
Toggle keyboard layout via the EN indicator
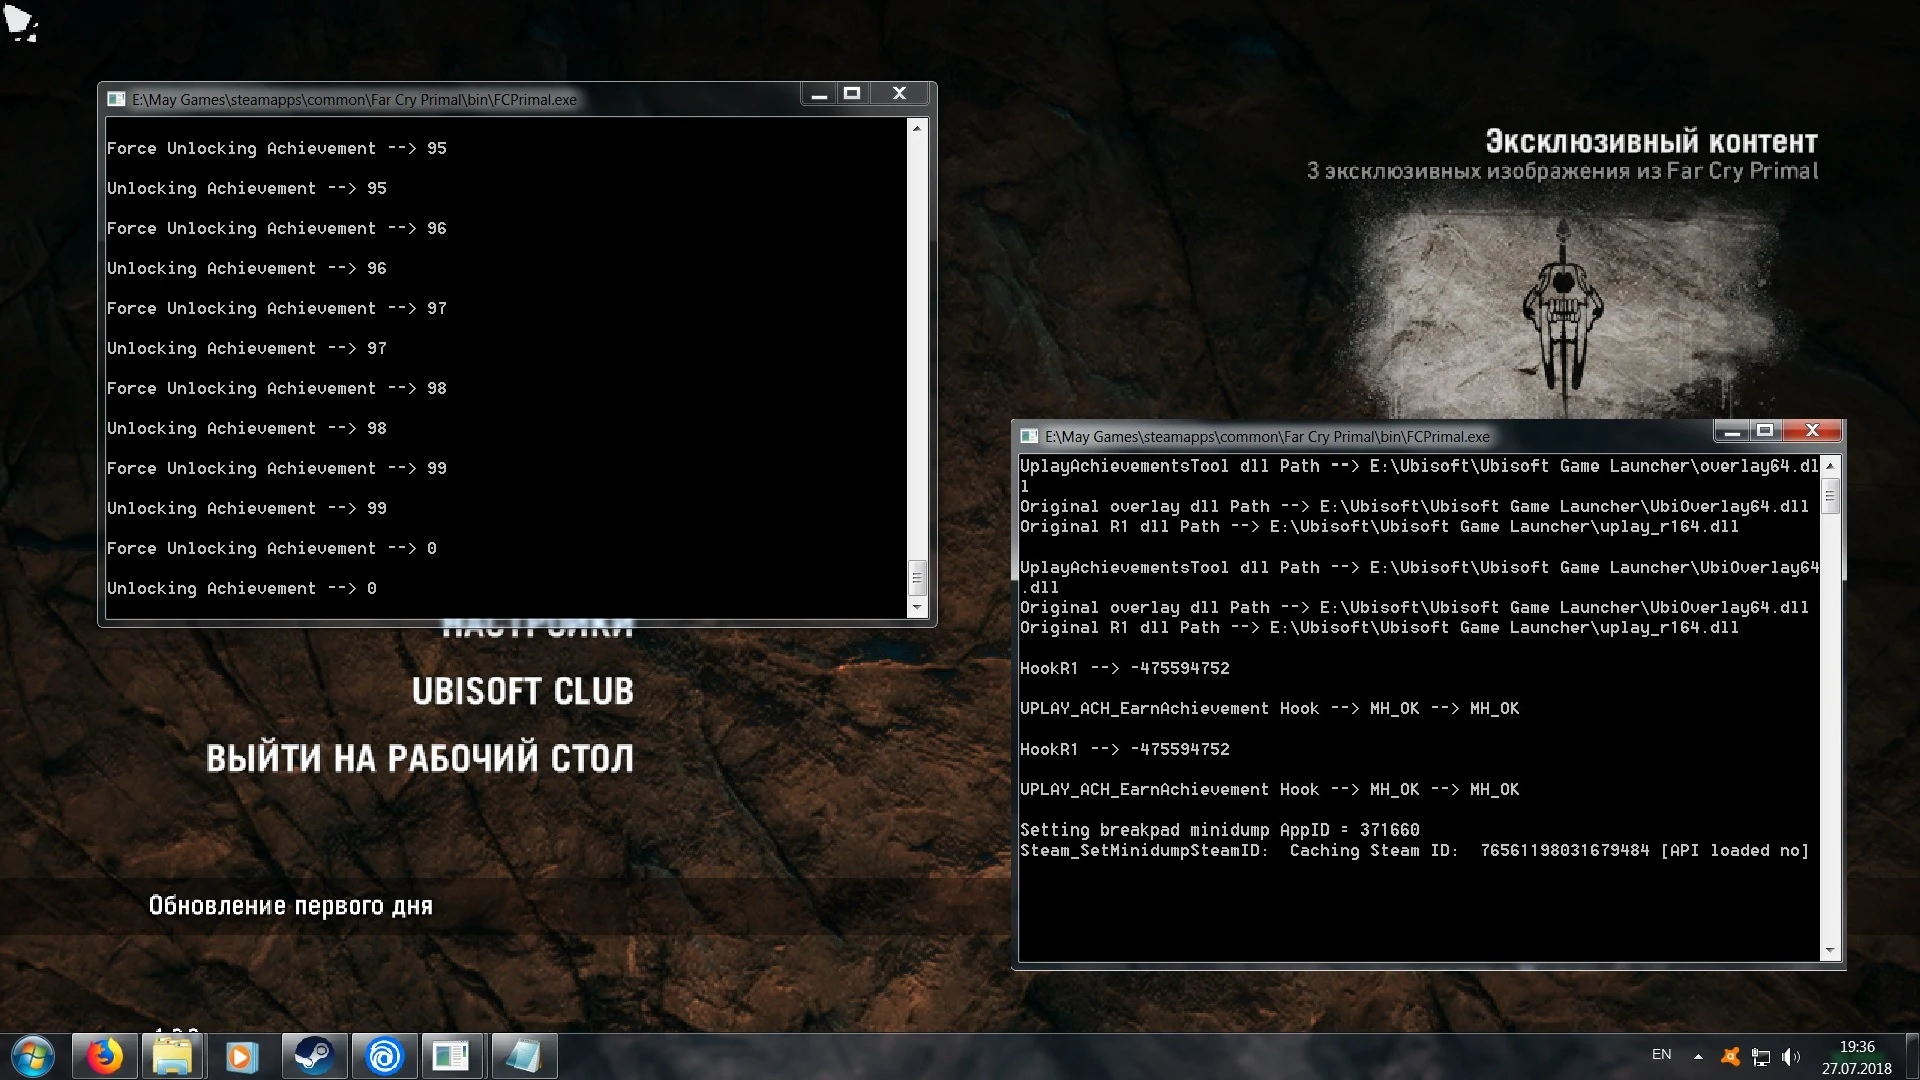click(1662, 1055)
